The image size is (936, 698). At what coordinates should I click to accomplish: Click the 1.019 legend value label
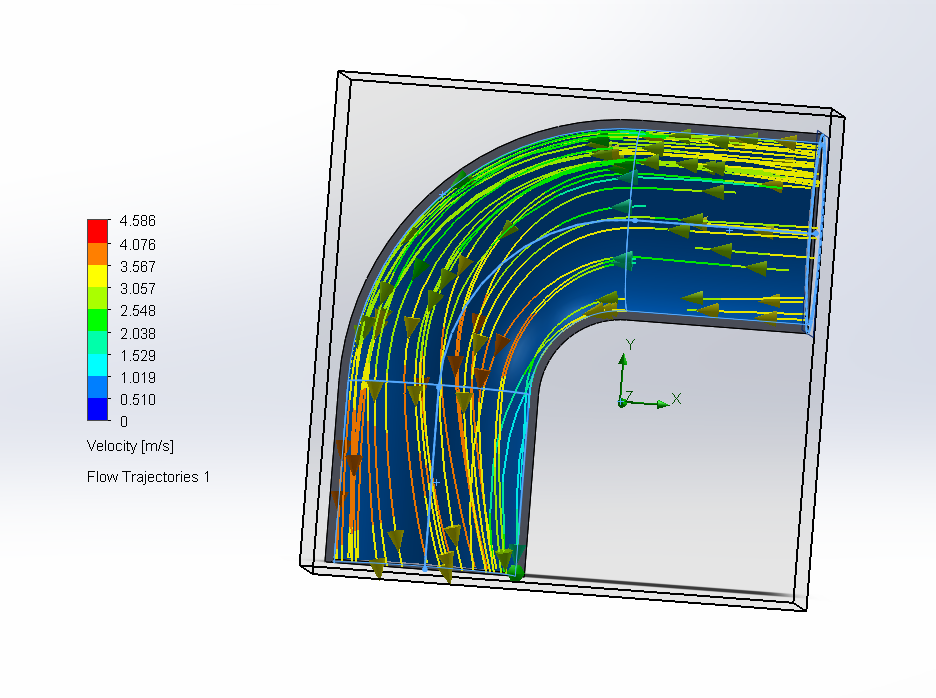click(x=136, y=377)
